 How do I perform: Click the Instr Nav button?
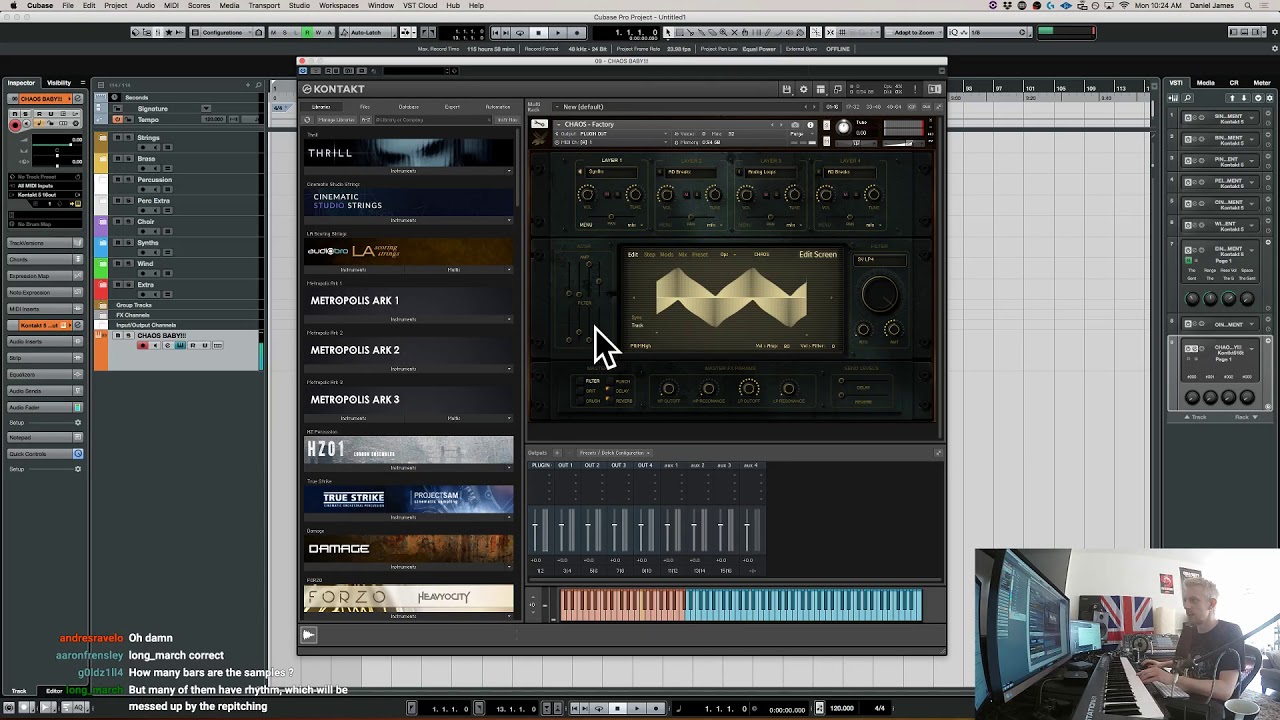(506, 120)
